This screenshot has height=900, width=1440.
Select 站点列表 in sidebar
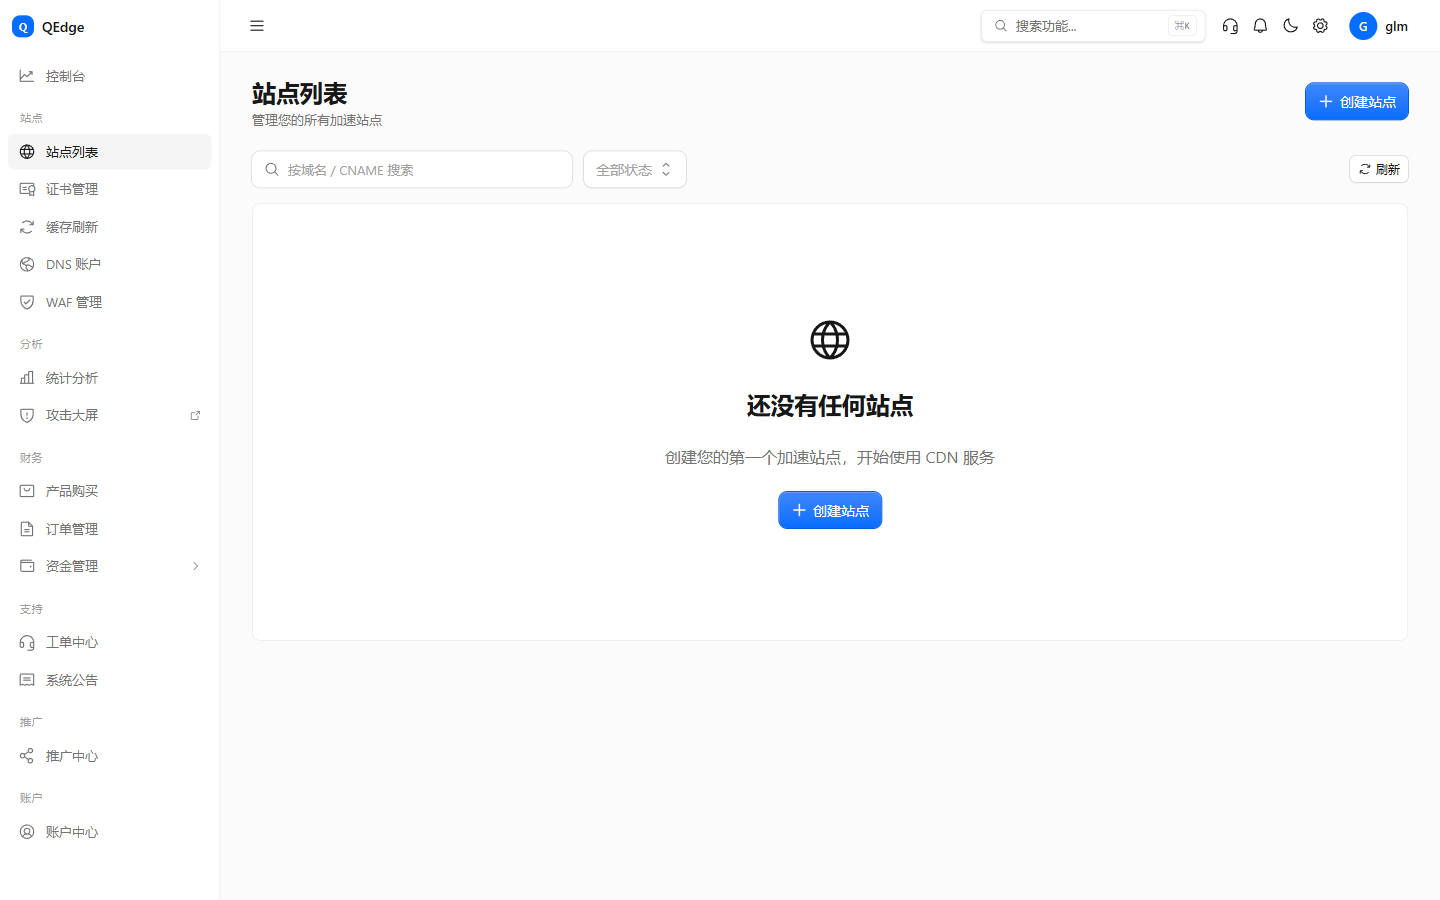click(110, 152)
